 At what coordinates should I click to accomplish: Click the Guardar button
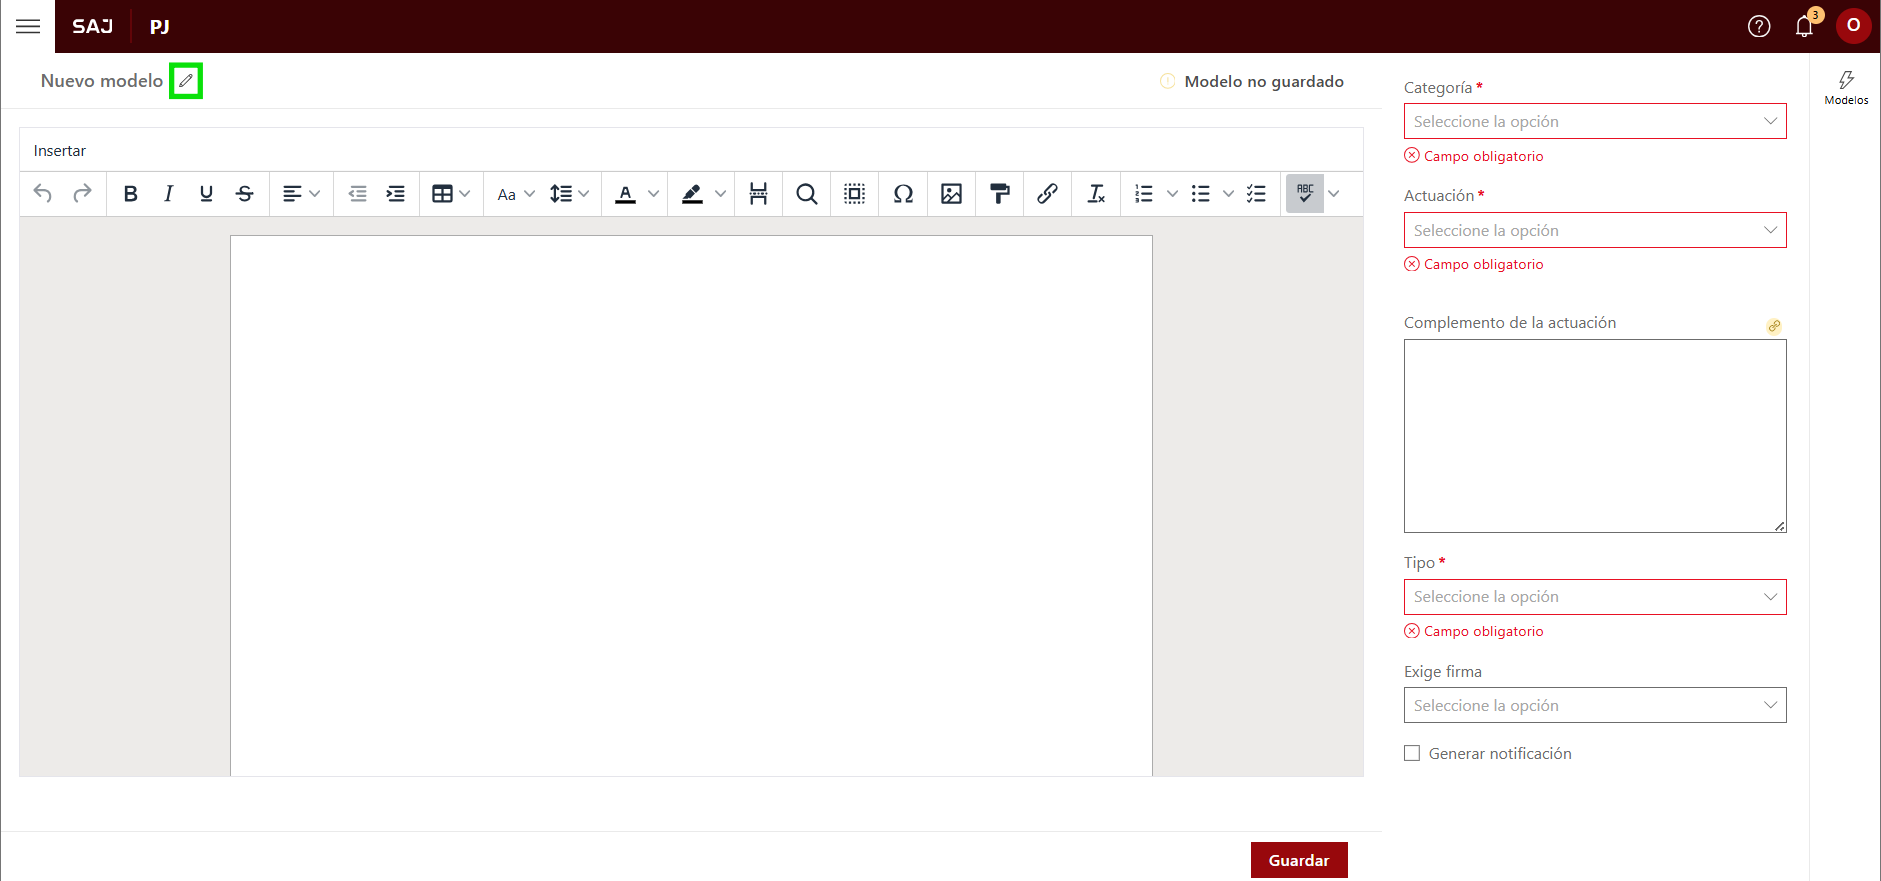(1298, 860)
